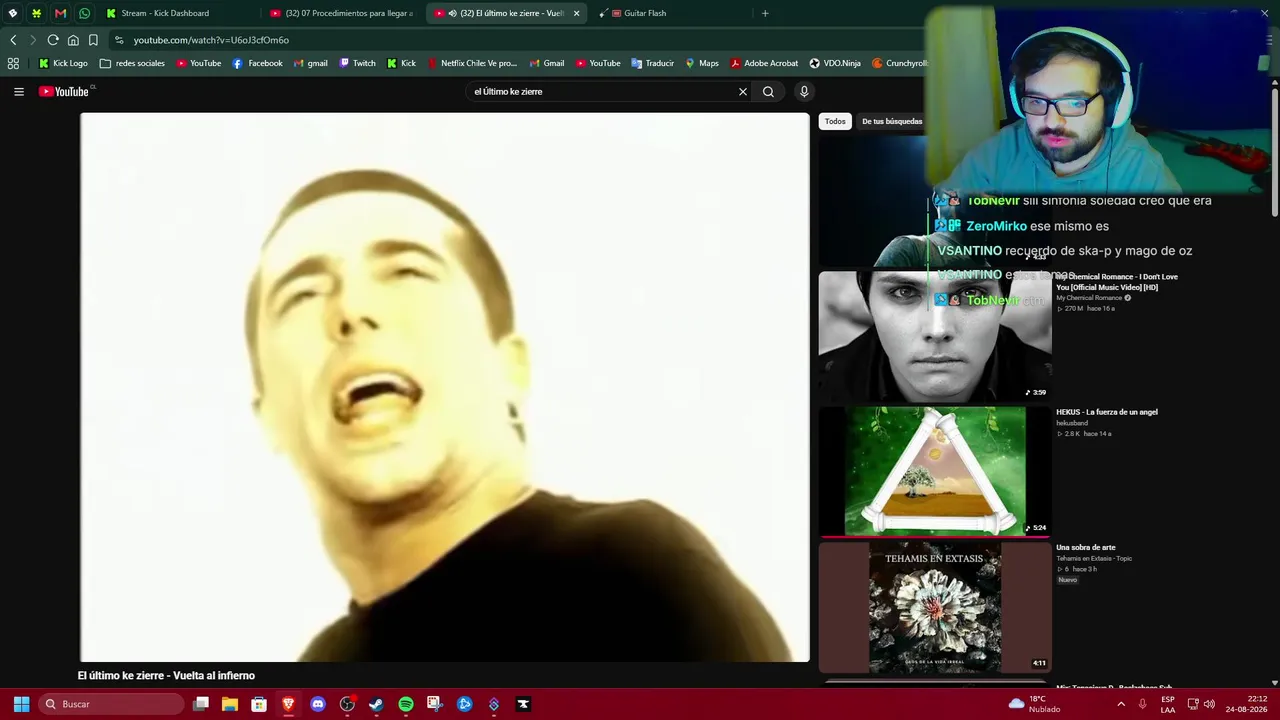This screenshot has width=1280, height=720.
Task: Open the taskbar microphone indicator
Action: [1143, 704]
